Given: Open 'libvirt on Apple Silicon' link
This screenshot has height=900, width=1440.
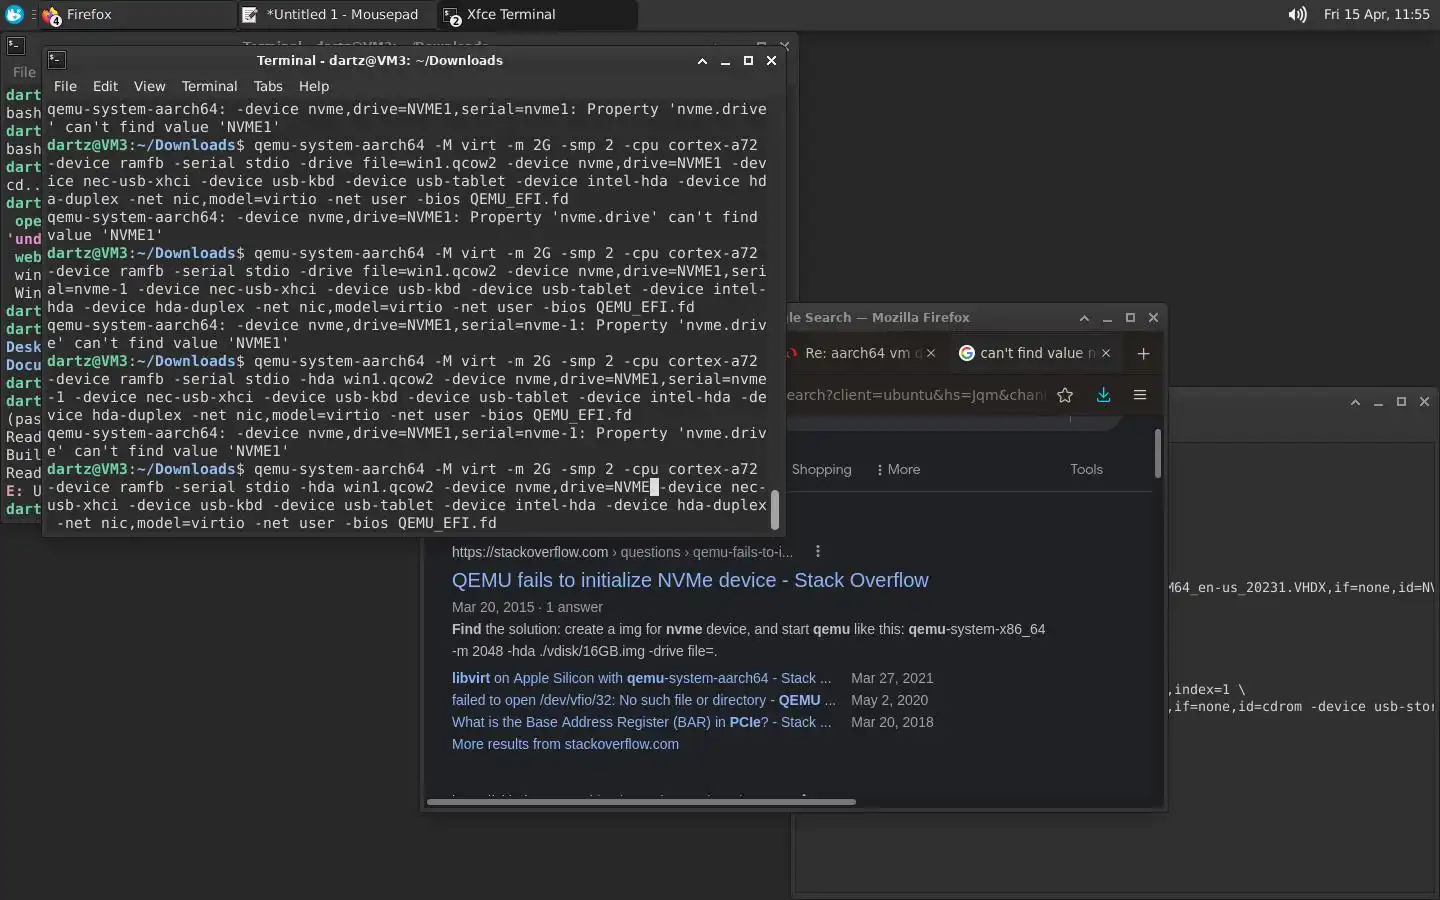Looking at the screenshot, I should click(x=641, y=678).
